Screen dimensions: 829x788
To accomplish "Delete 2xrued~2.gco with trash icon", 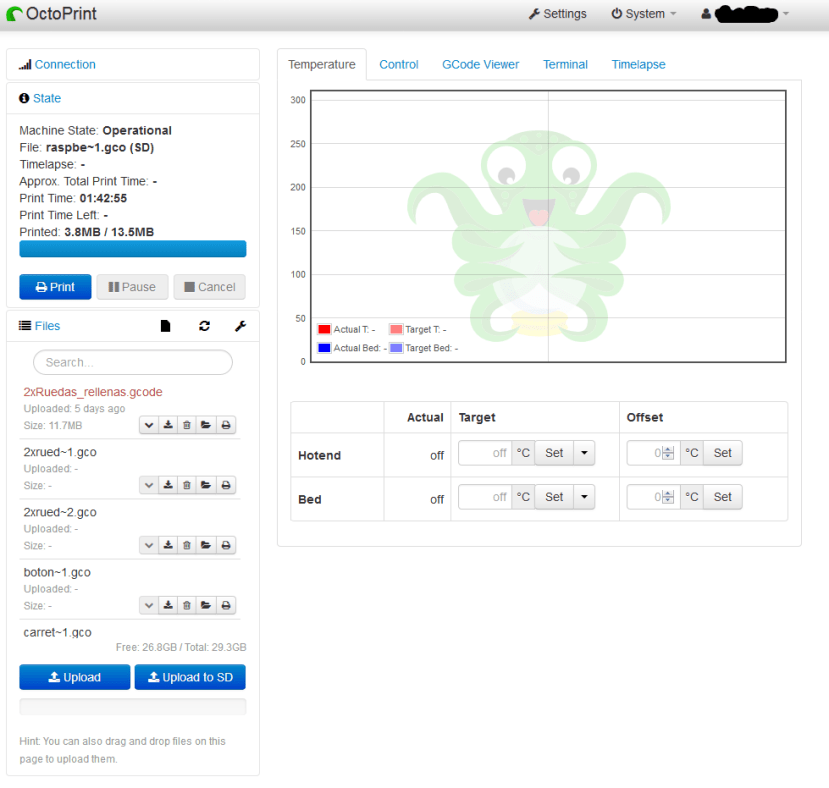I will tap(187, 545).
